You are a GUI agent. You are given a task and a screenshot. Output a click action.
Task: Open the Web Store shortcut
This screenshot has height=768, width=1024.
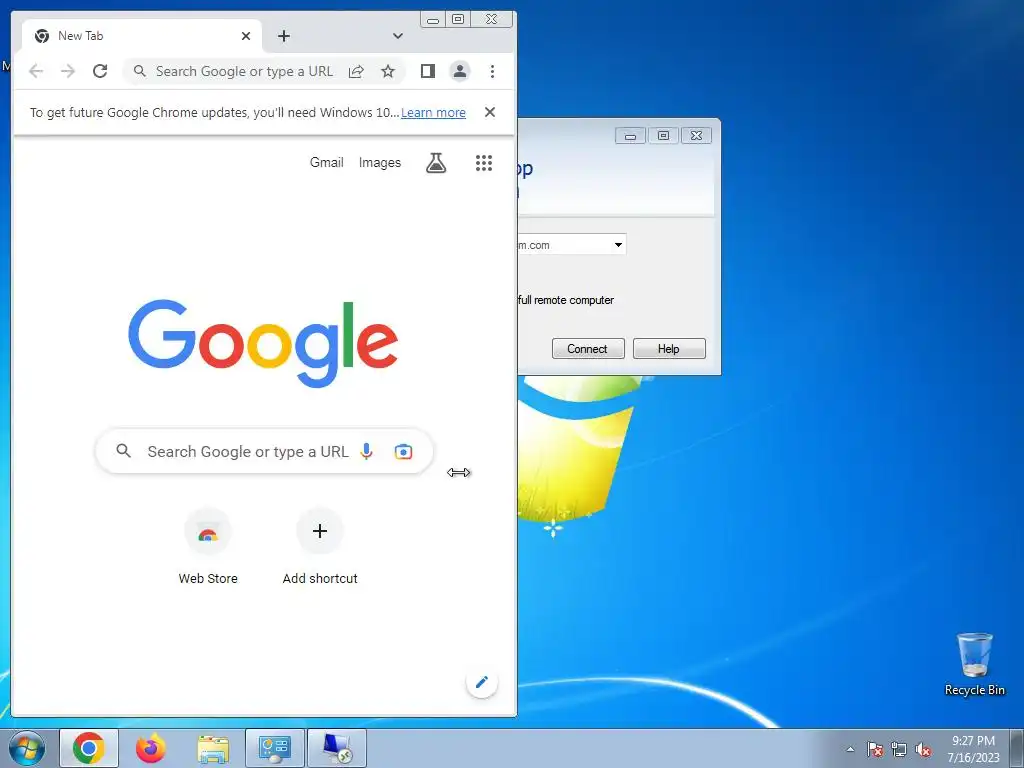click(x=208, y=547)
